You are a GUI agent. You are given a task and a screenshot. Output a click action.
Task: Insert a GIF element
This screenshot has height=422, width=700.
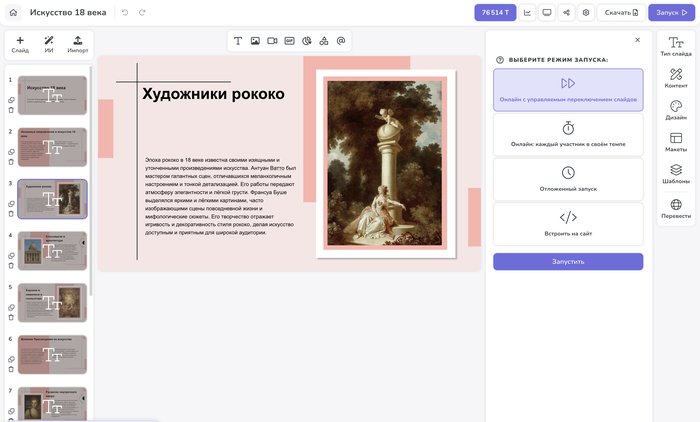289,41
